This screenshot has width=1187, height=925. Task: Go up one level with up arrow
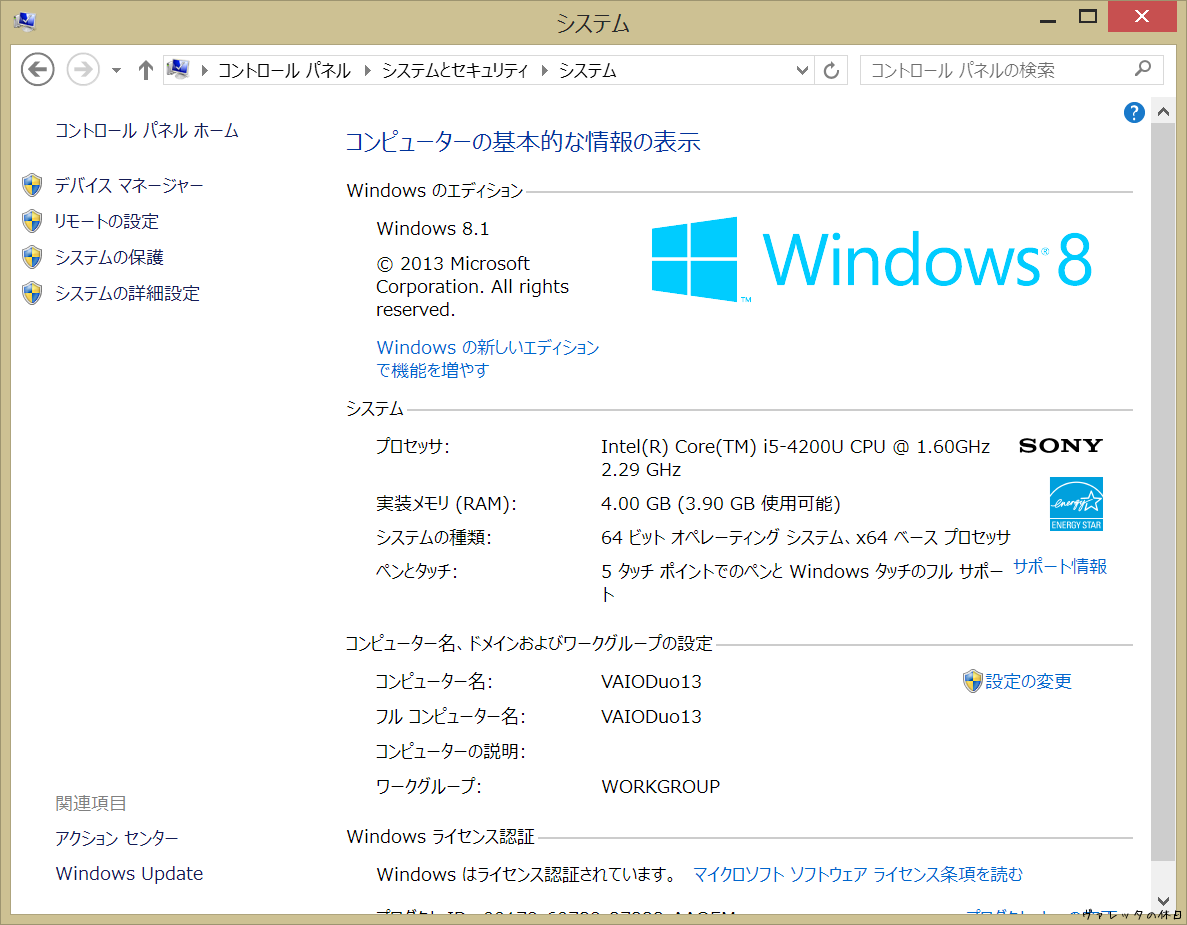point(145,70)
